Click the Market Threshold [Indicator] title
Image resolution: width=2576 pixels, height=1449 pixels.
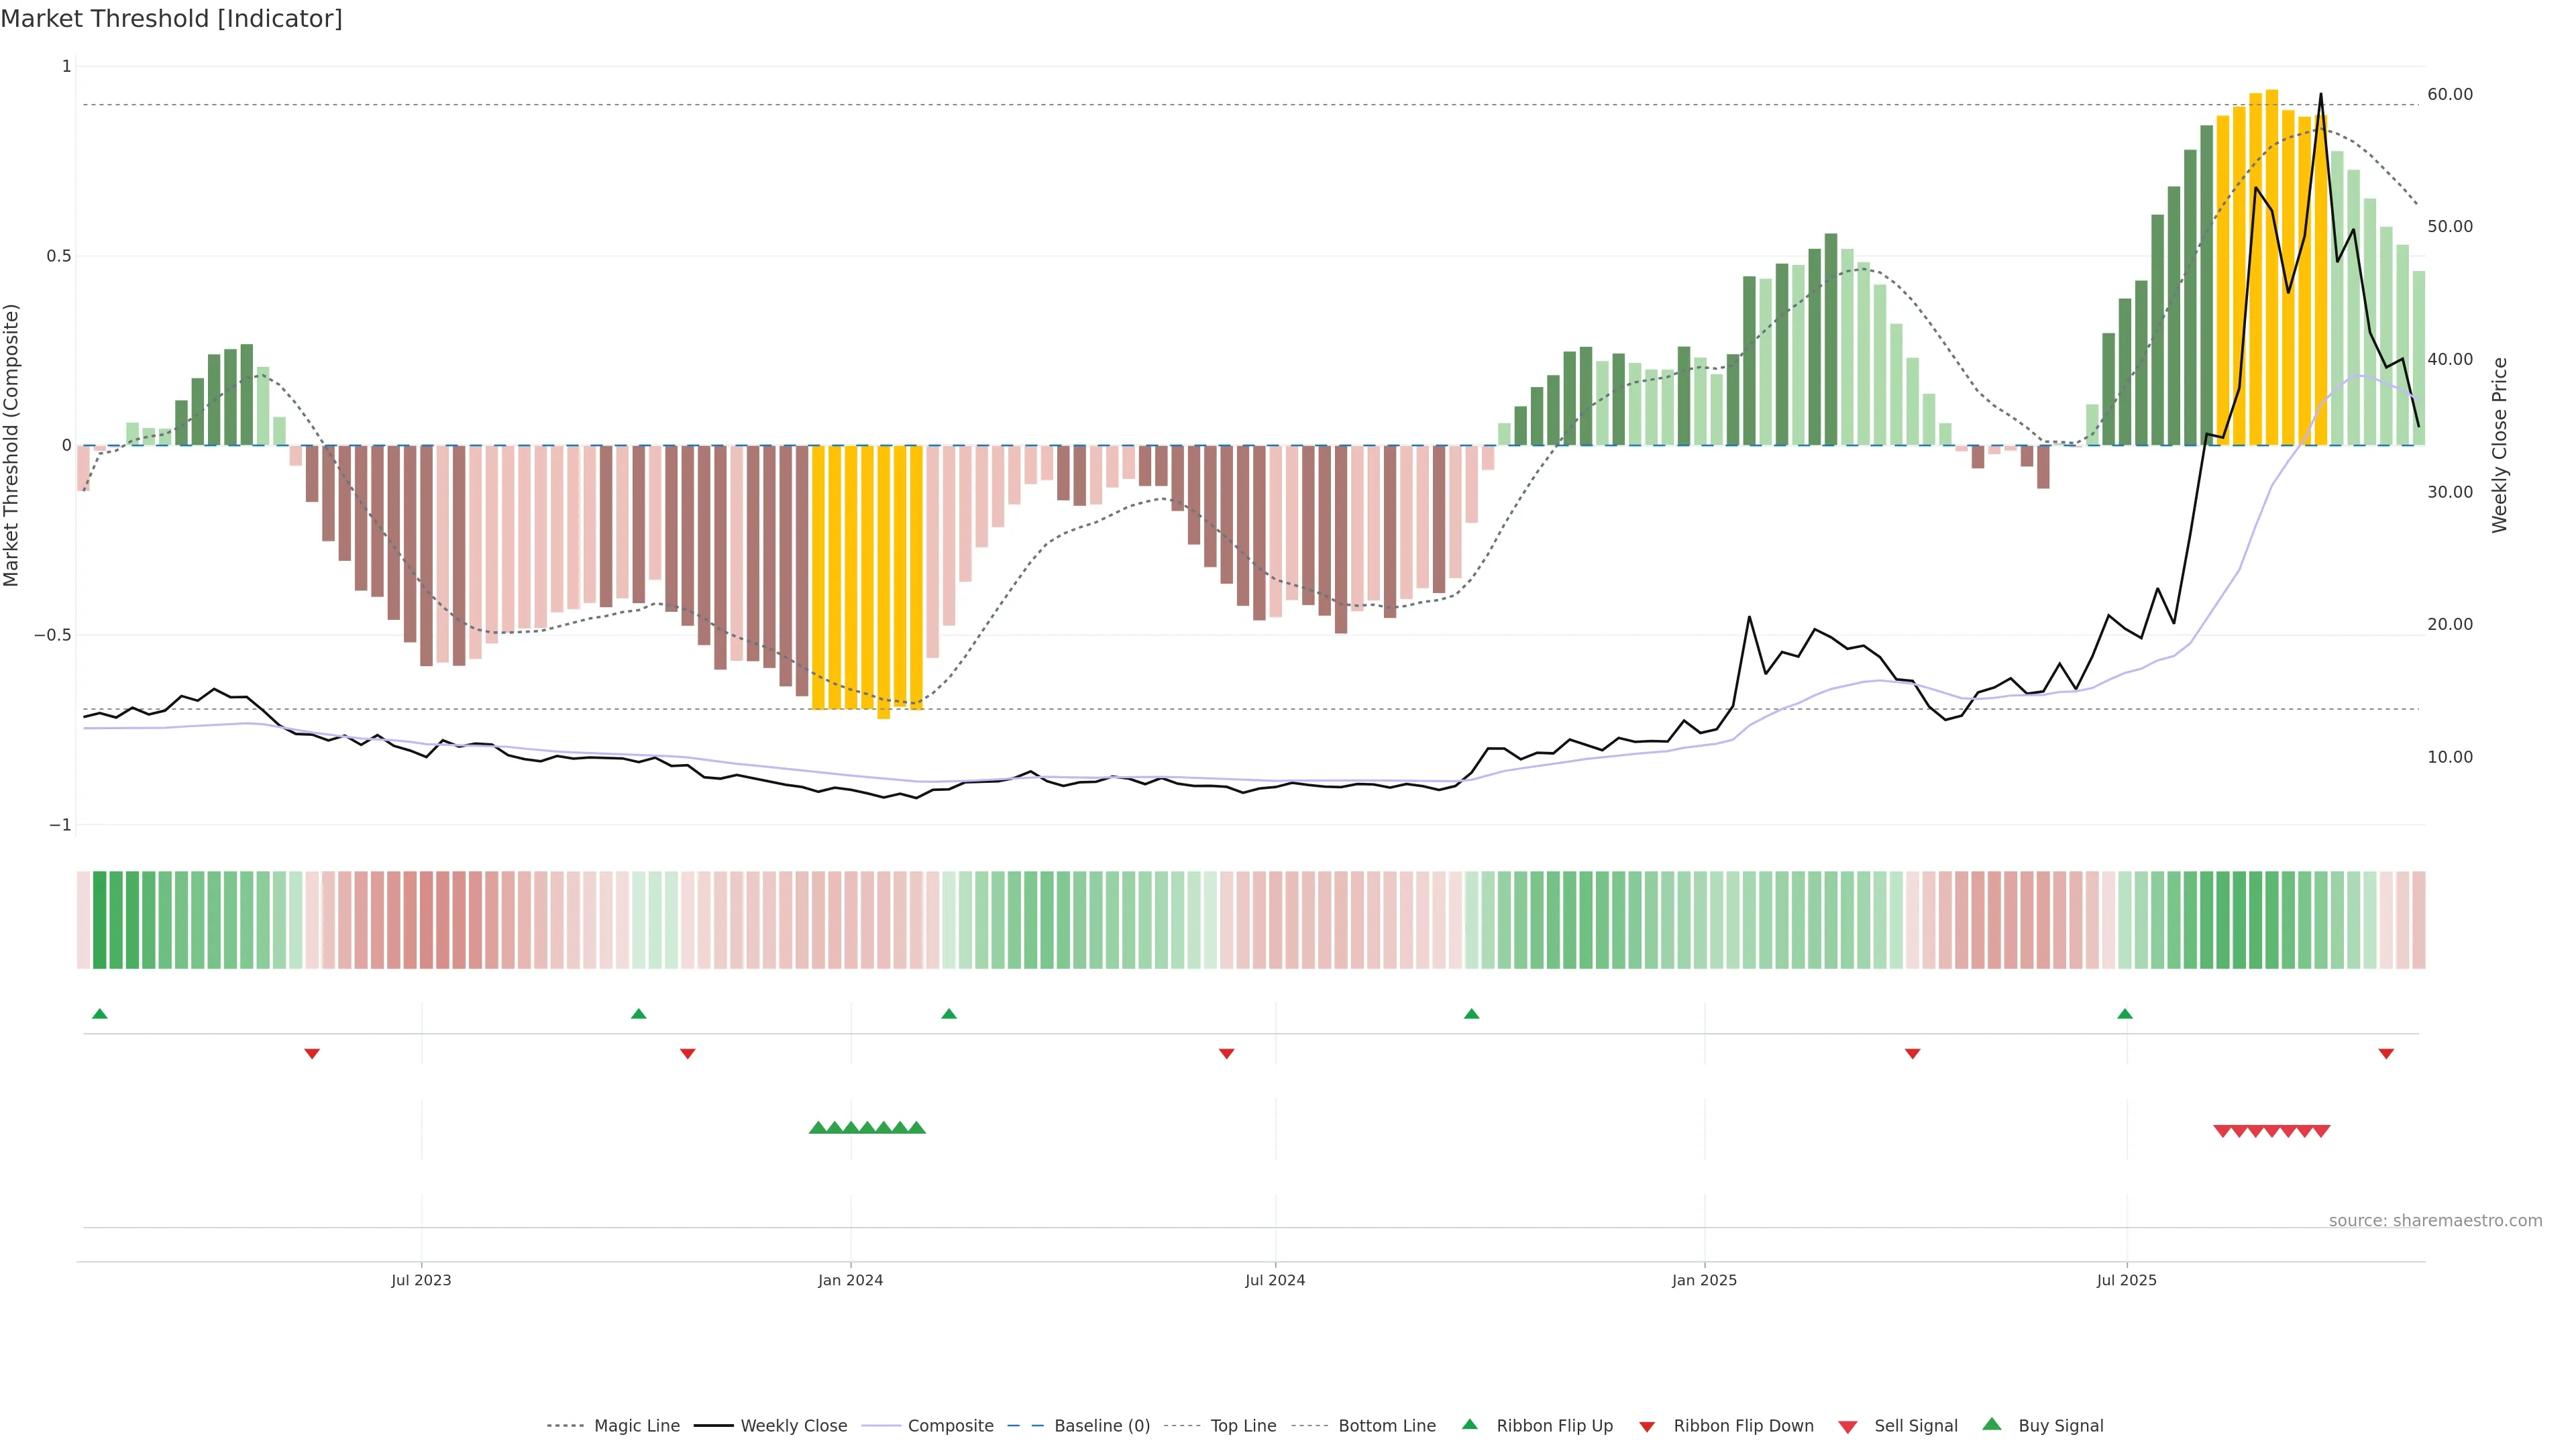pos(171,19)
